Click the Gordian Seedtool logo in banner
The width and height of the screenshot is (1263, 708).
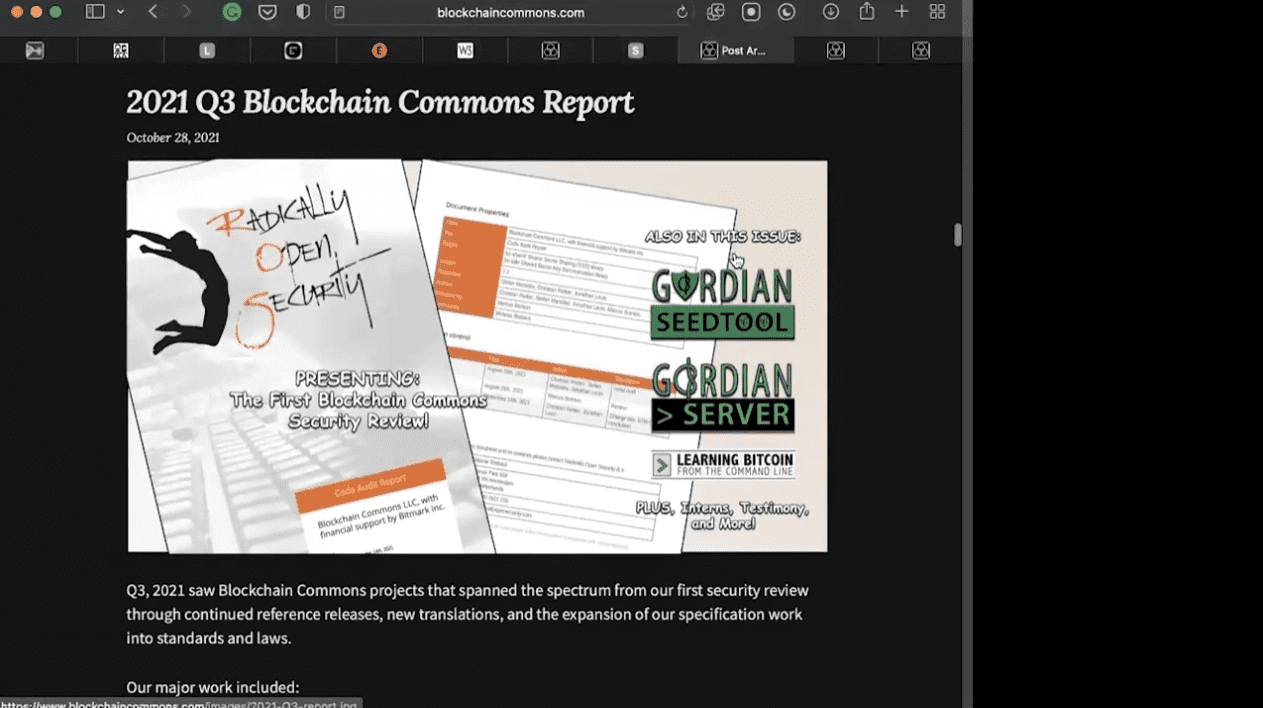(722, 304)
